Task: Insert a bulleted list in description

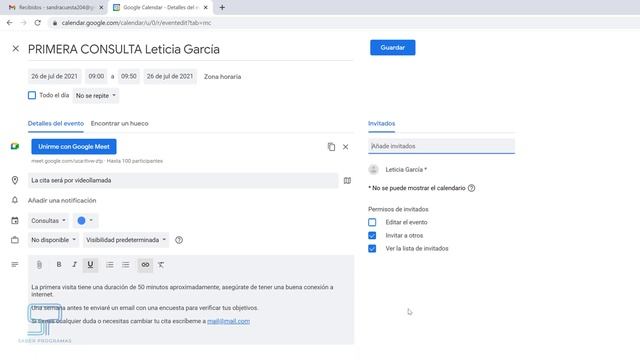Action: 126,265
